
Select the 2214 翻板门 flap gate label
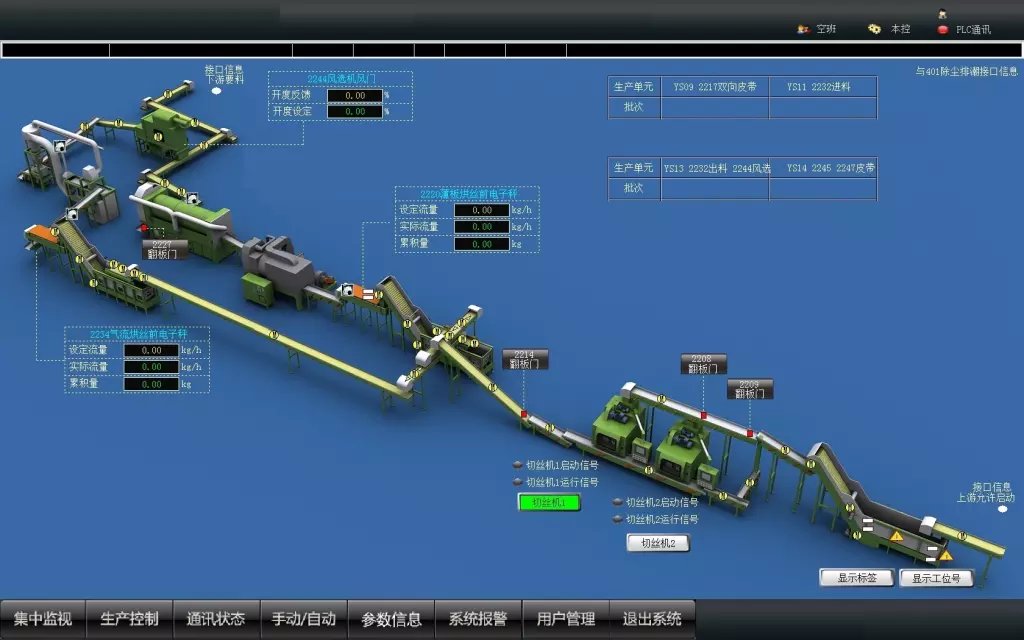point(525,359)
